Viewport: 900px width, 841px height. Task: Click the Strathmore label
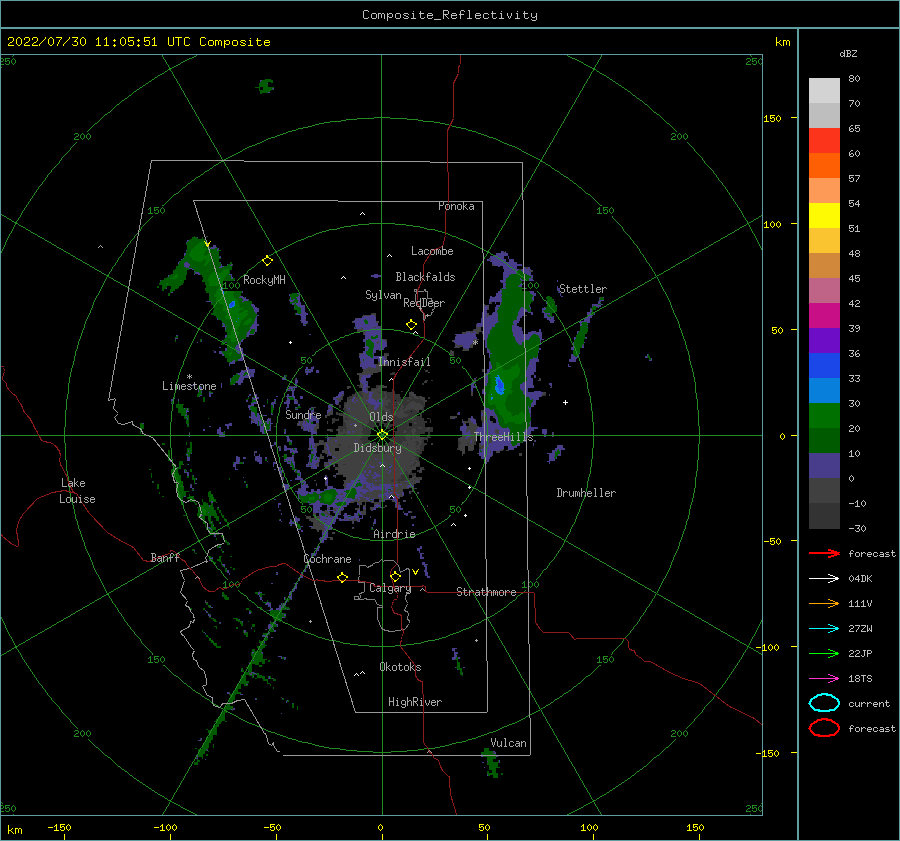(486, 592)
